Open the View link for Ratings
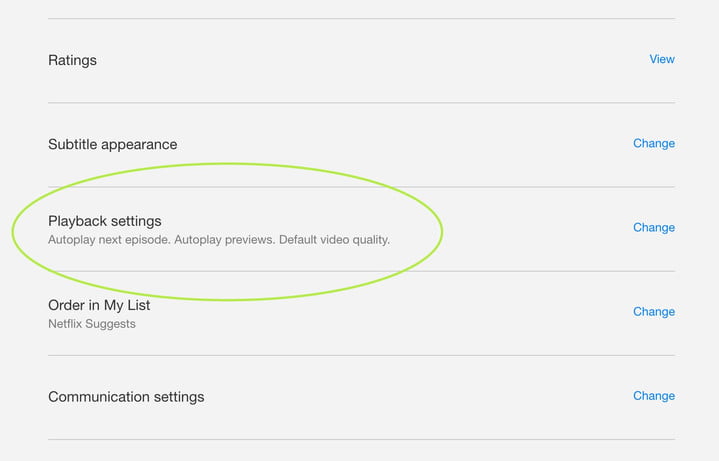This screenshot has width=719, height=461. (661, 59)
